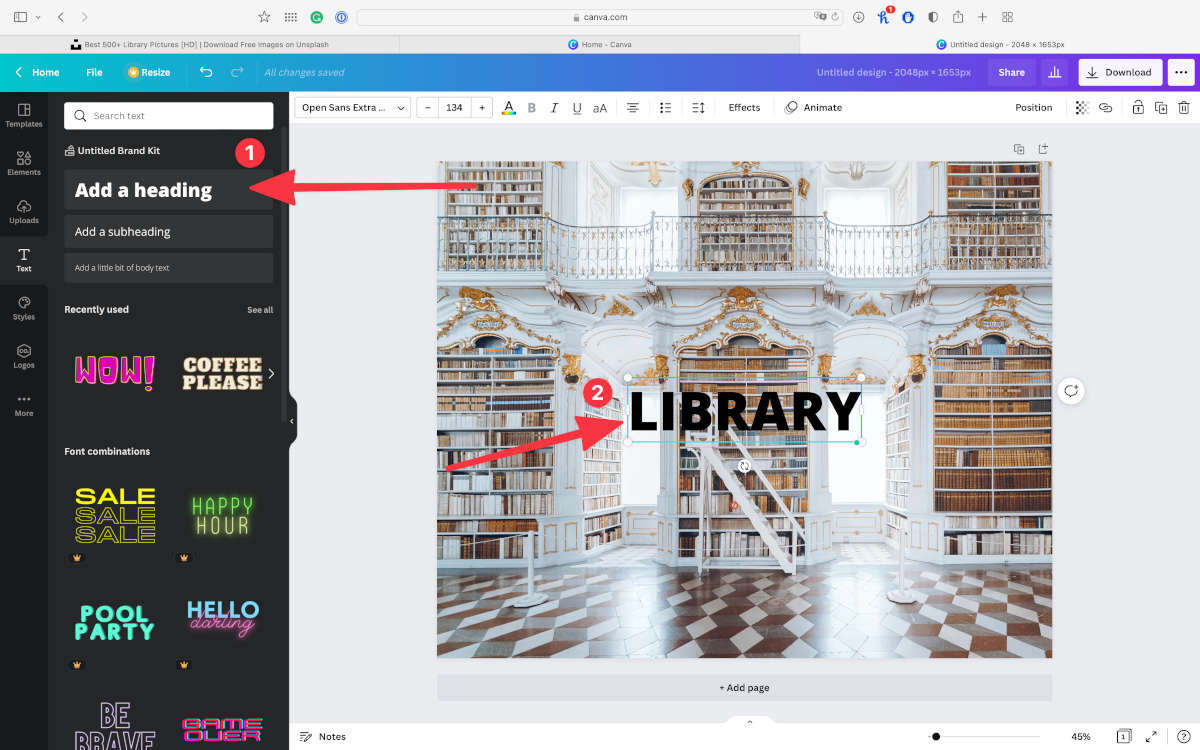Switch to the Unsplash Library Pictures tab
This screenshot has width=1200, height=750.
click(x=200, y=44)
